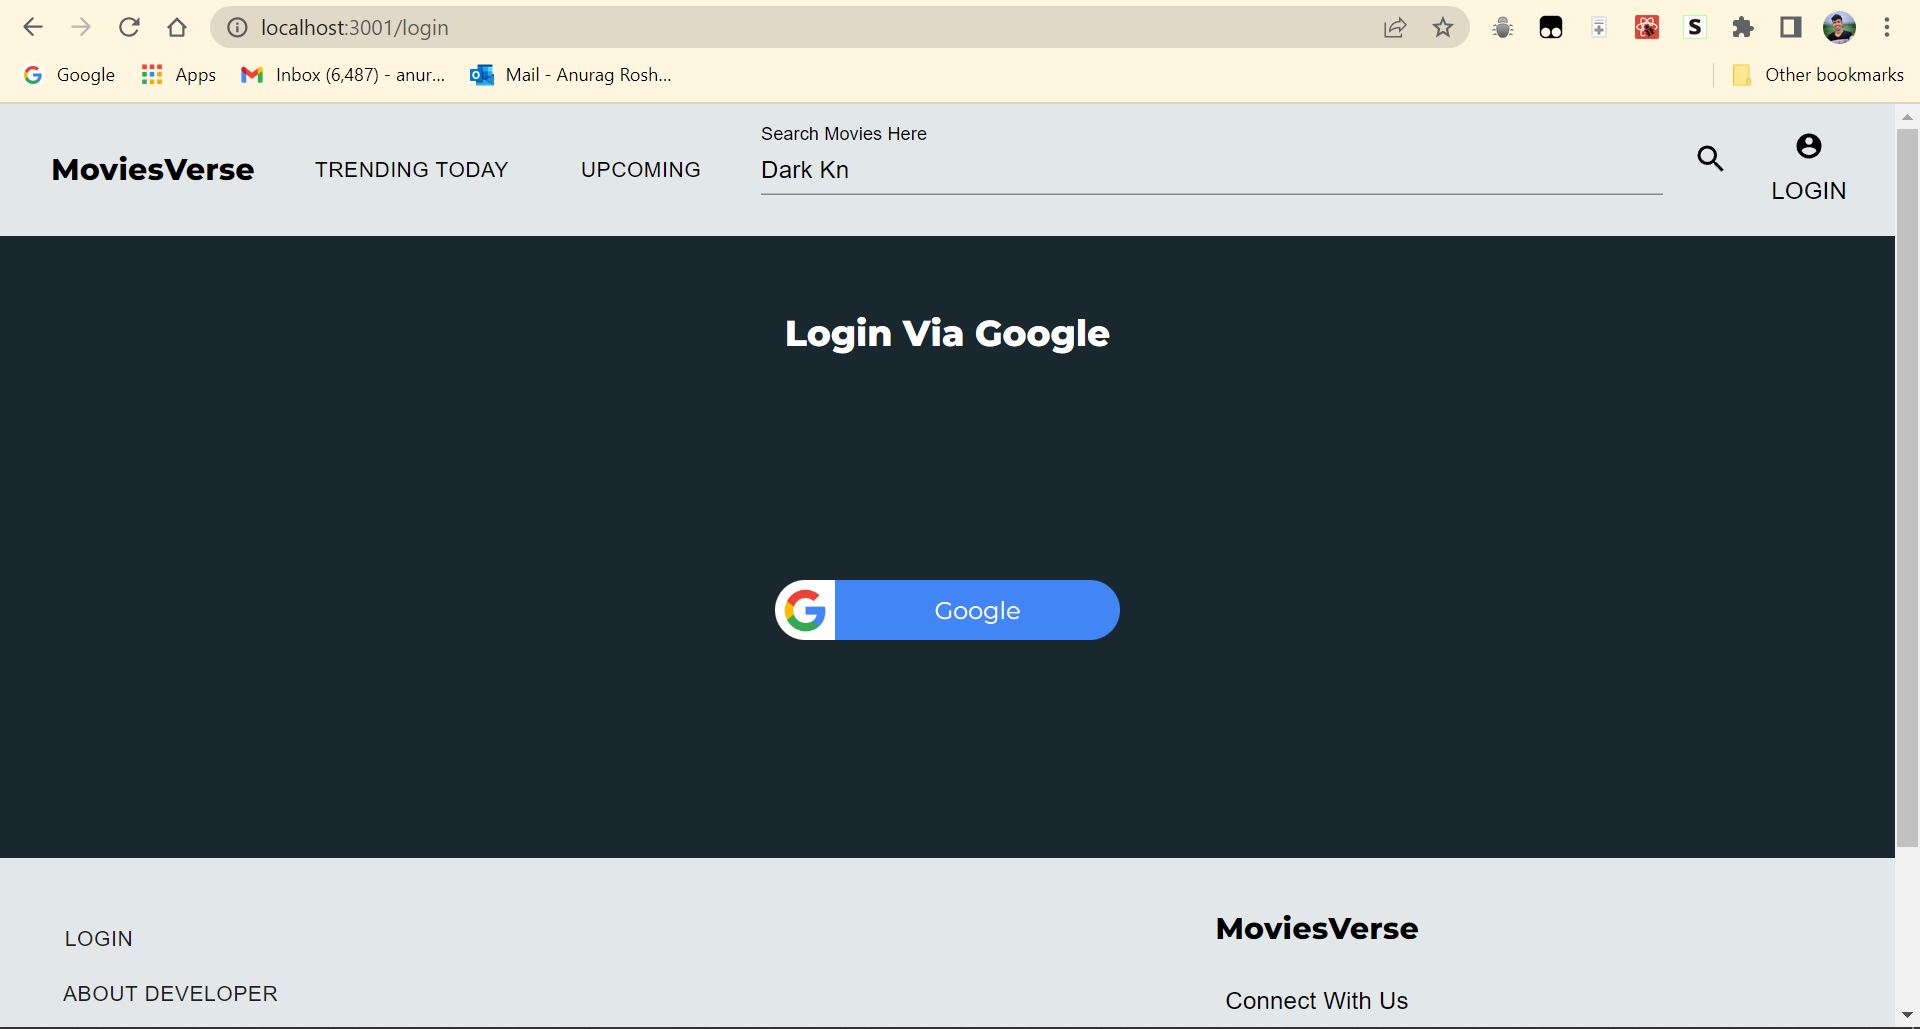
Task: Open the Outlook Mail bookmark
Action: coord(571,75)
